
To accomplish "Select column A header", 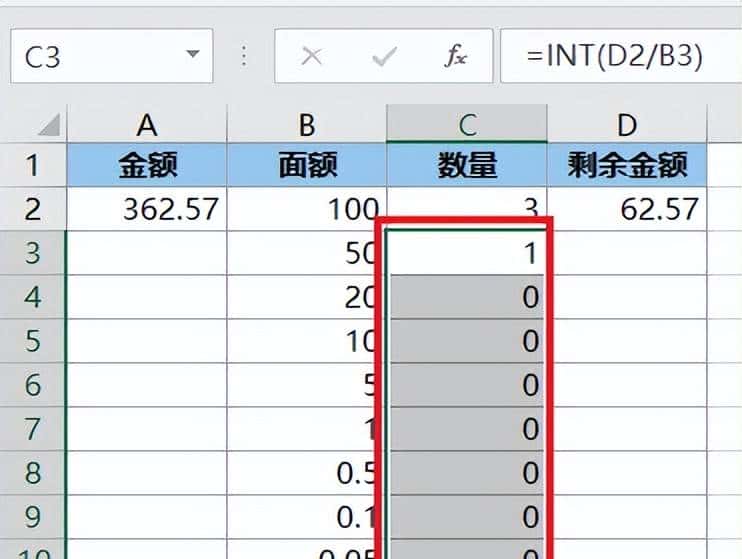I will click(x=147, y=124).
